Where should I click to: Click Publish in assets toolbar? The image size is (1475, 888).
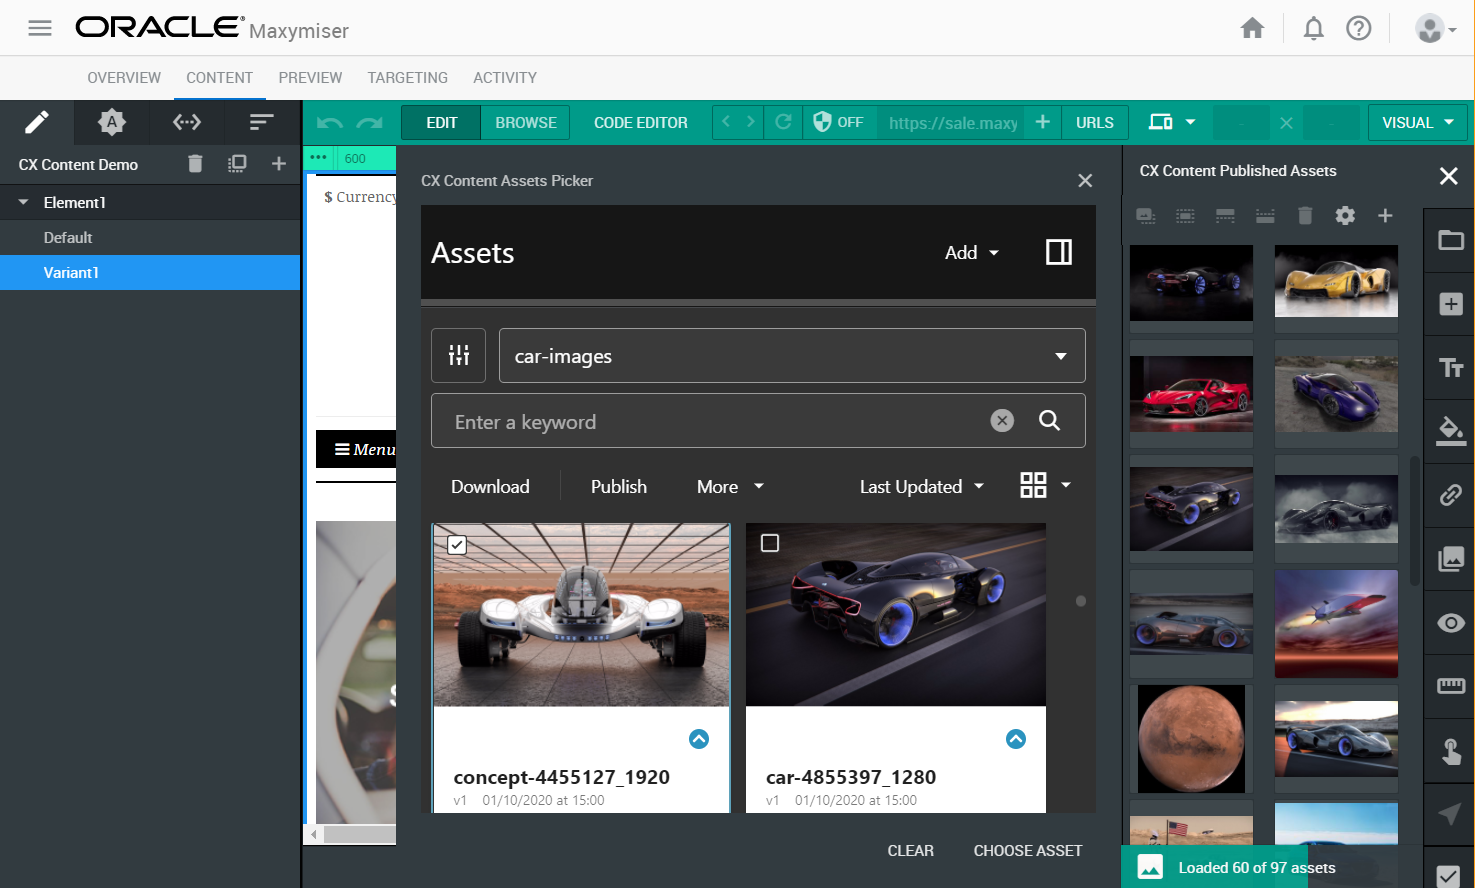pos(619,487)
